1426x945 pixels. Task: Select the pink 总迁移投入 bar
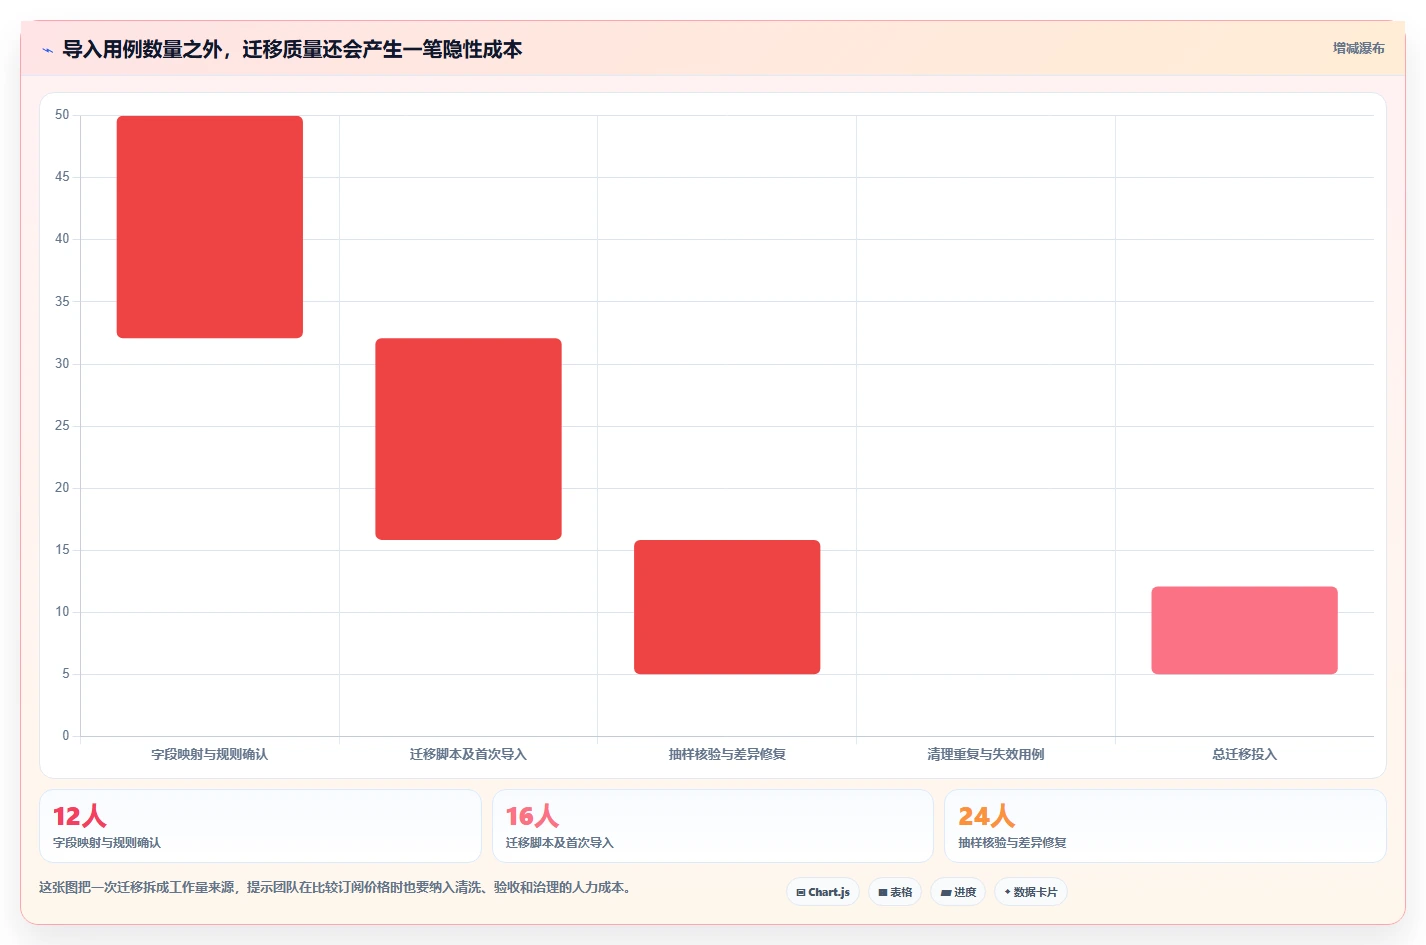tap(1244, 630)
